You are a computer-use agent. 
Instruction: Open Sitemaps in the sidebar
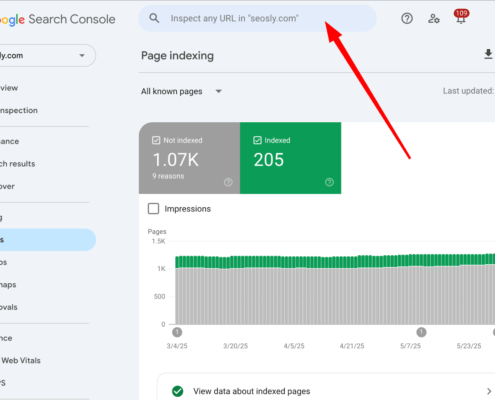8,285
